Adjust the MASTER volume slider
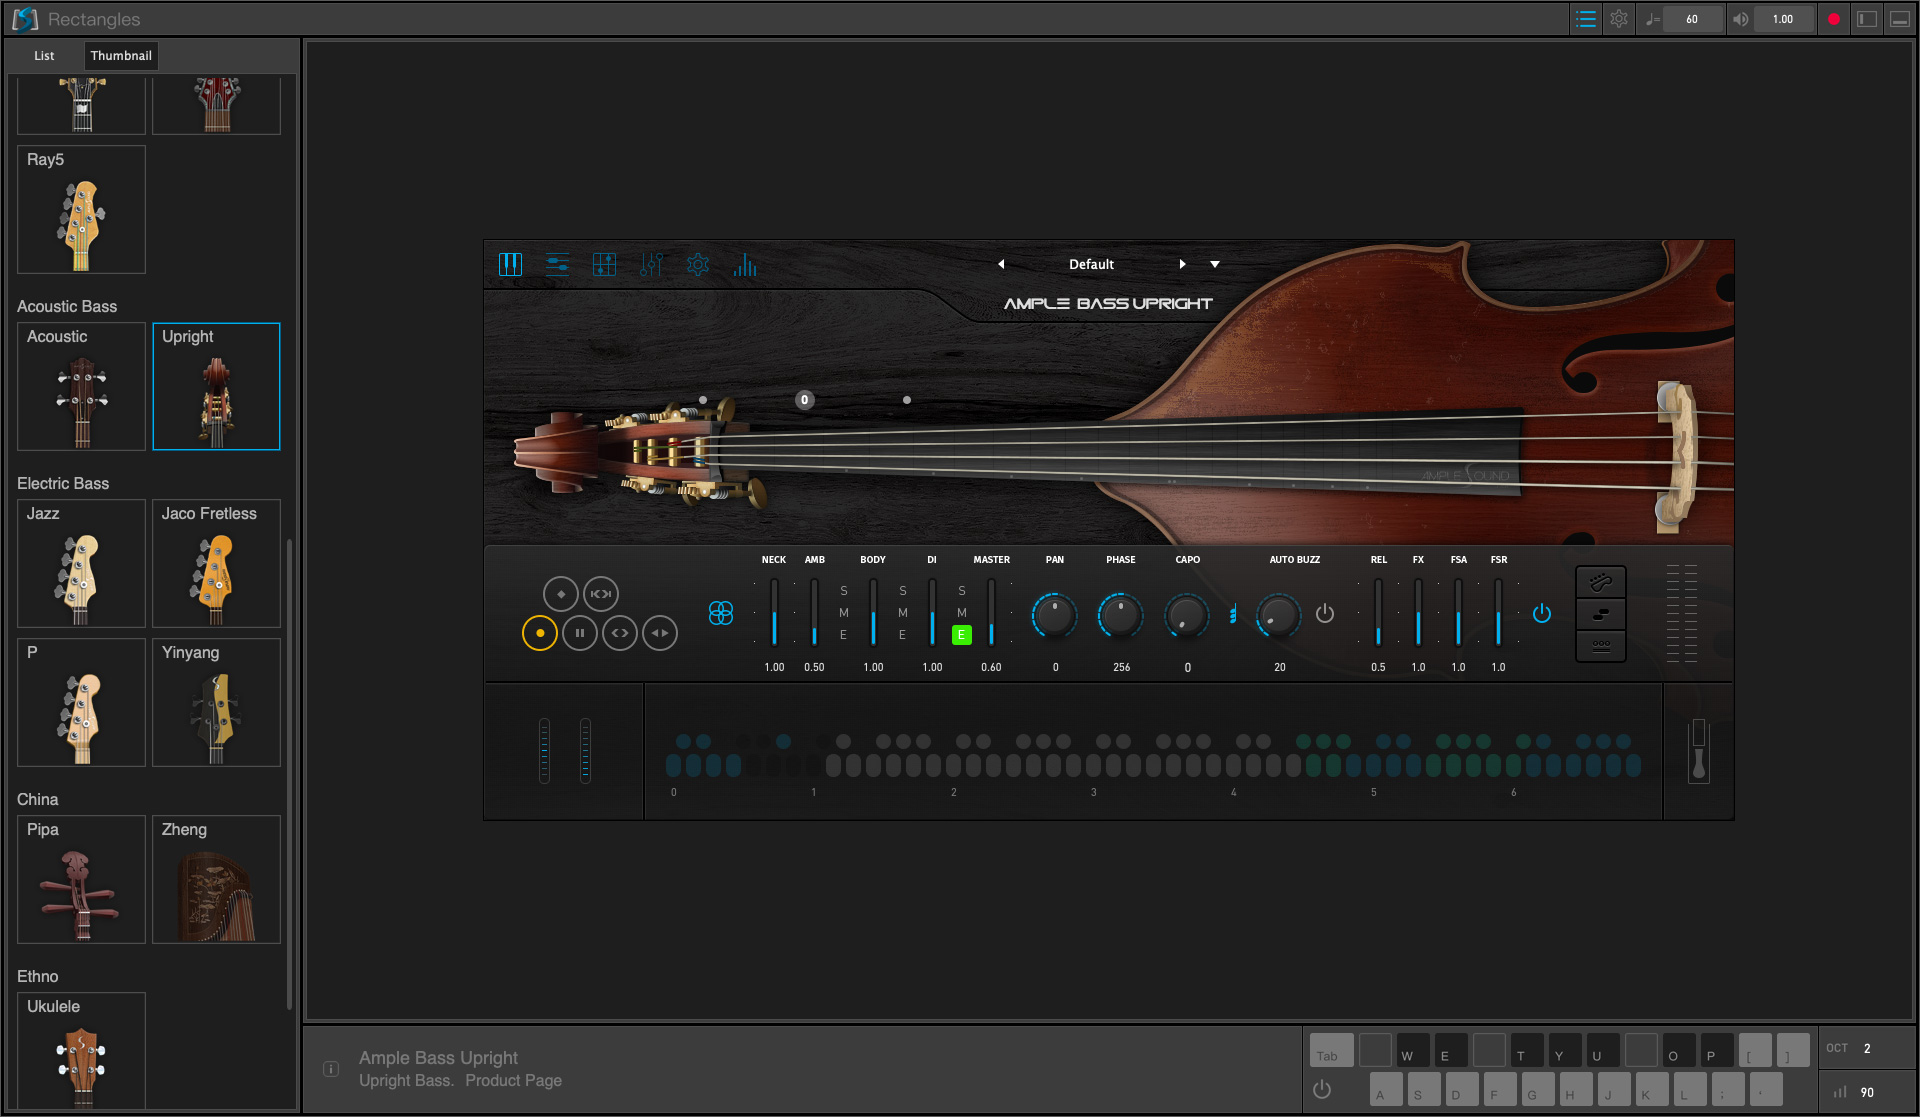 tap(991, 612)
